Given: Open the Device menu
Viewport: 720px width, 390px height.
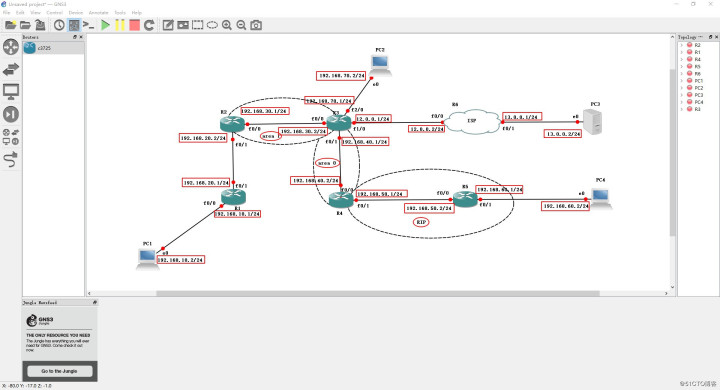Looking at the screenshot, I should click(x=76, y=12).
